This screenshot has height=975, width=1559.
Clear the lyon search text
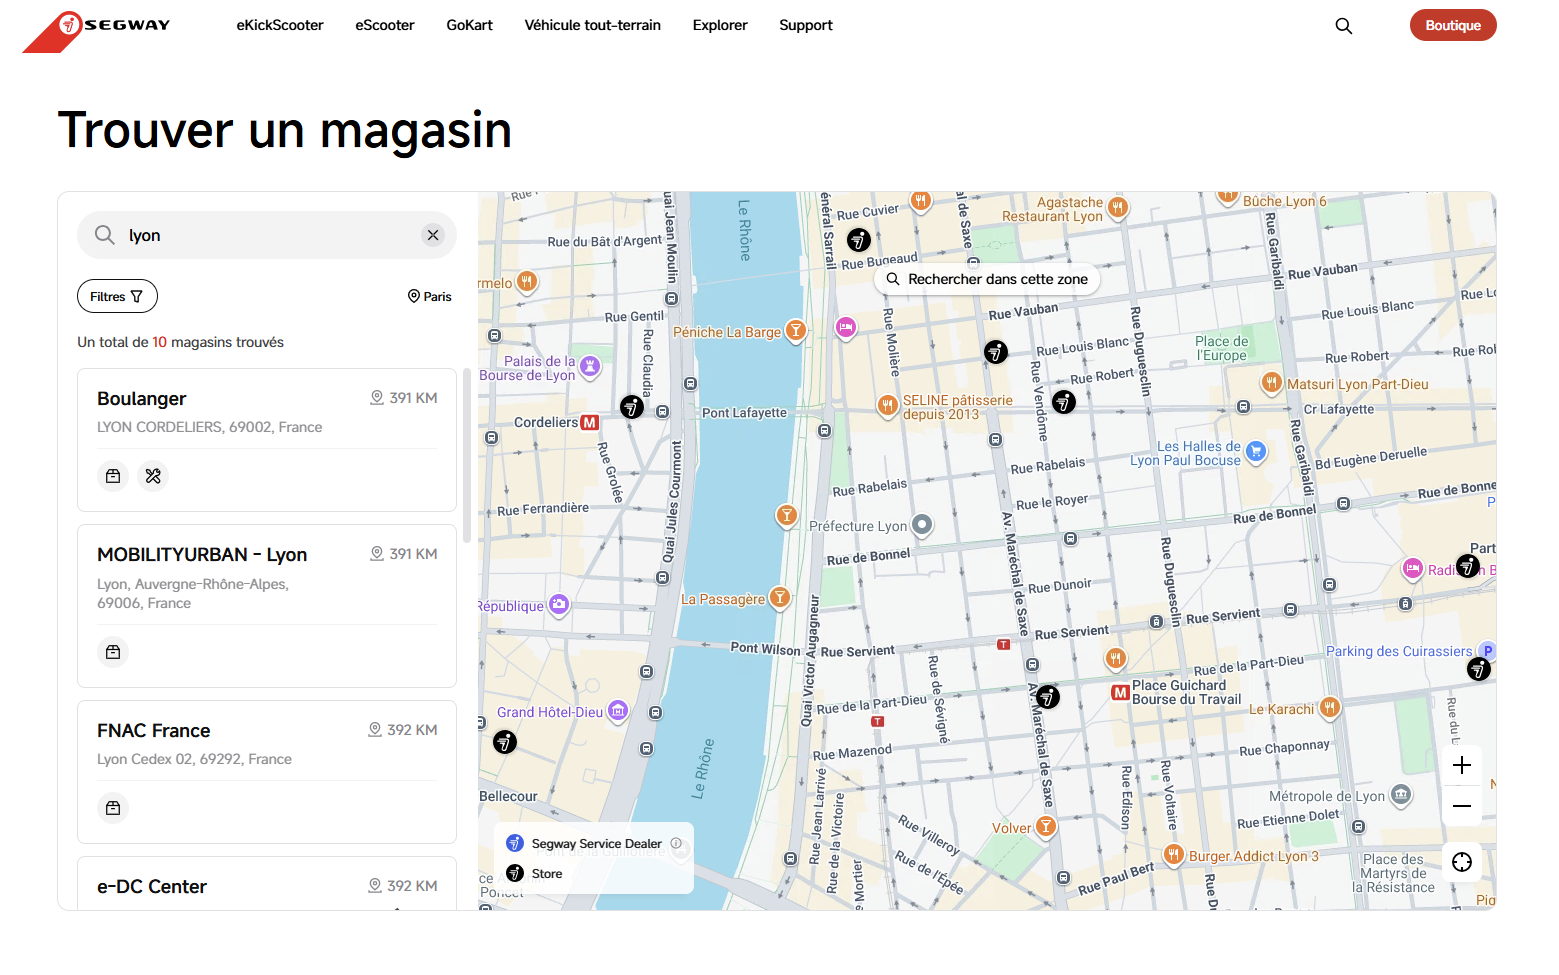433,235
